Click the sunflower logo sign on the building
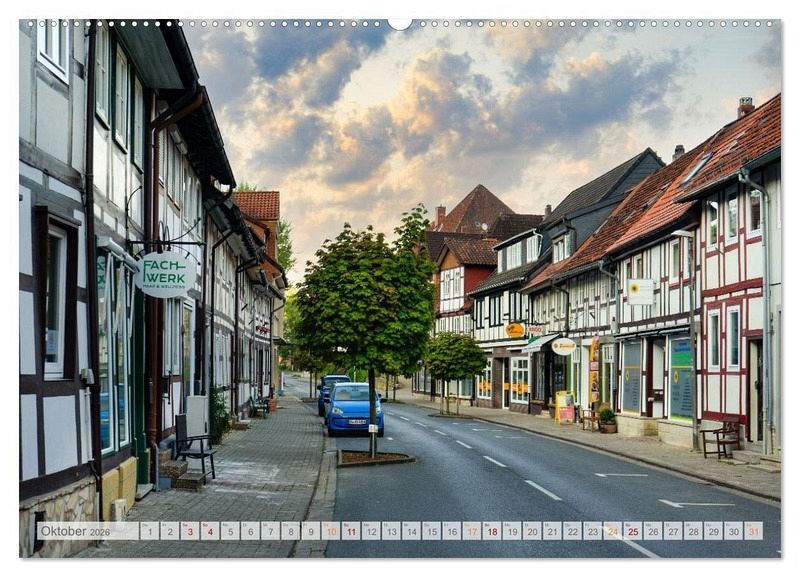This screenshot has width=800, height=577. point(639,291)
